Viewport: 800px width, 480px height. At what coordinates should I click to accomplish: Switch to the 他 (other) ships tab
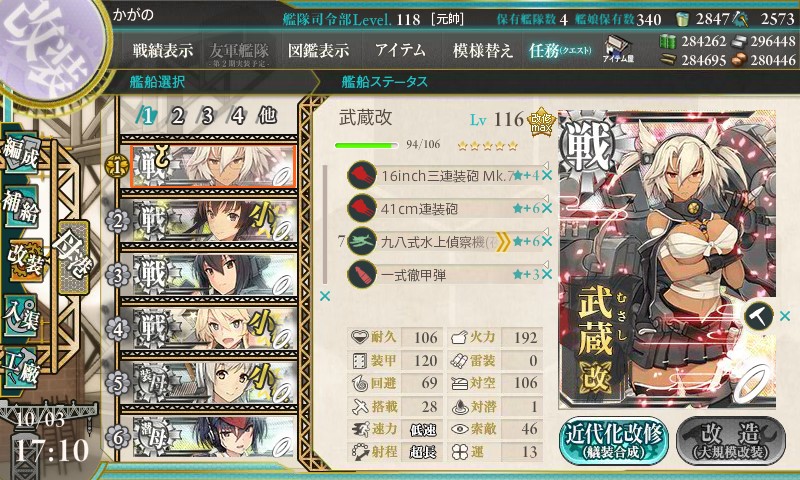[x=267, y=116]
